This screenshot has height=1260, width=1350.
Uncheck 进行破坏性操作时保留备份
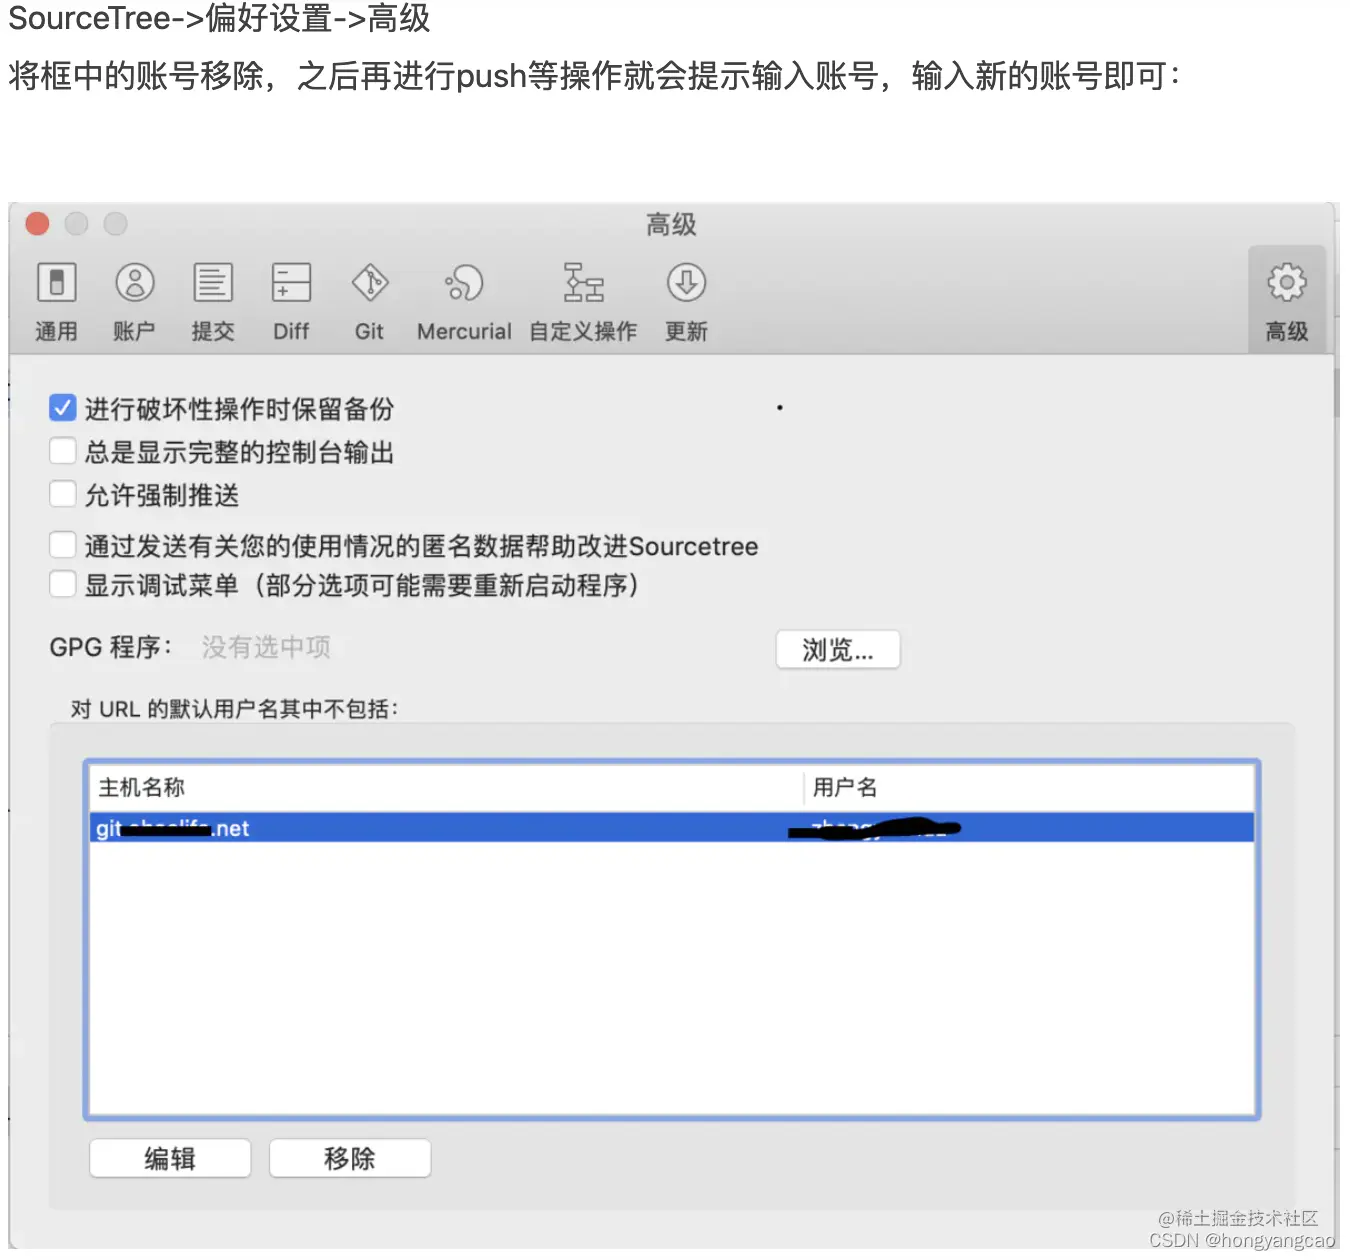63,408
